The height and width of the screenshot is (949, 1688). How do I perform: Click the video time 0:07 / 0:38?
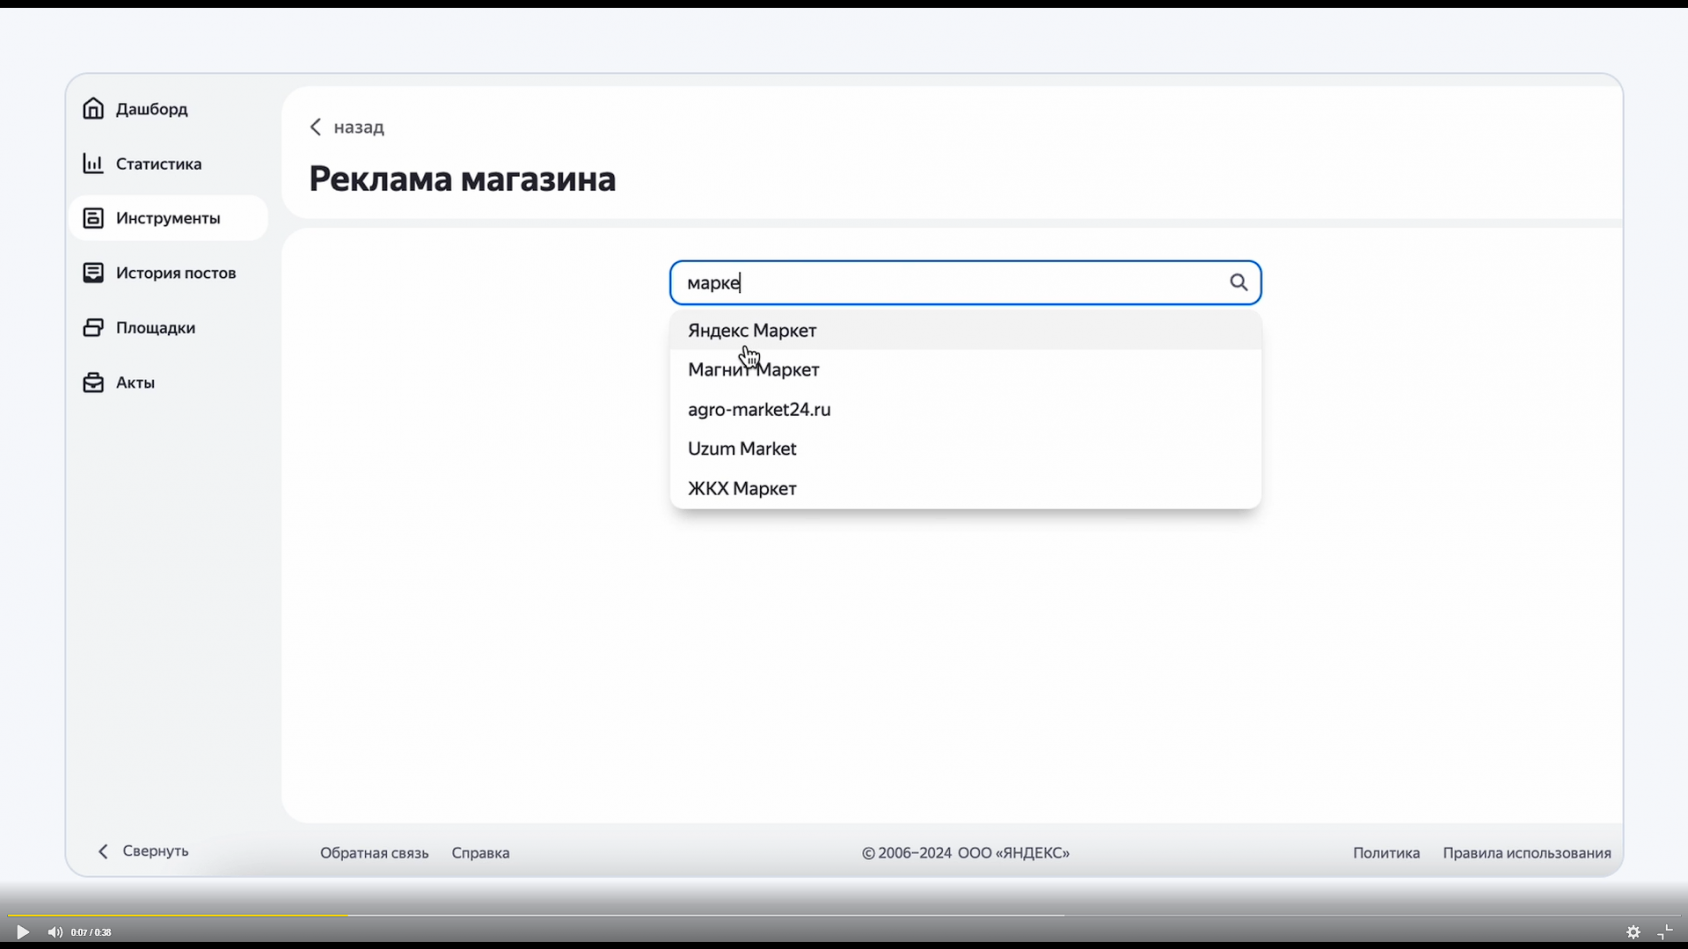pyautogui.click(x=91, y=933)
